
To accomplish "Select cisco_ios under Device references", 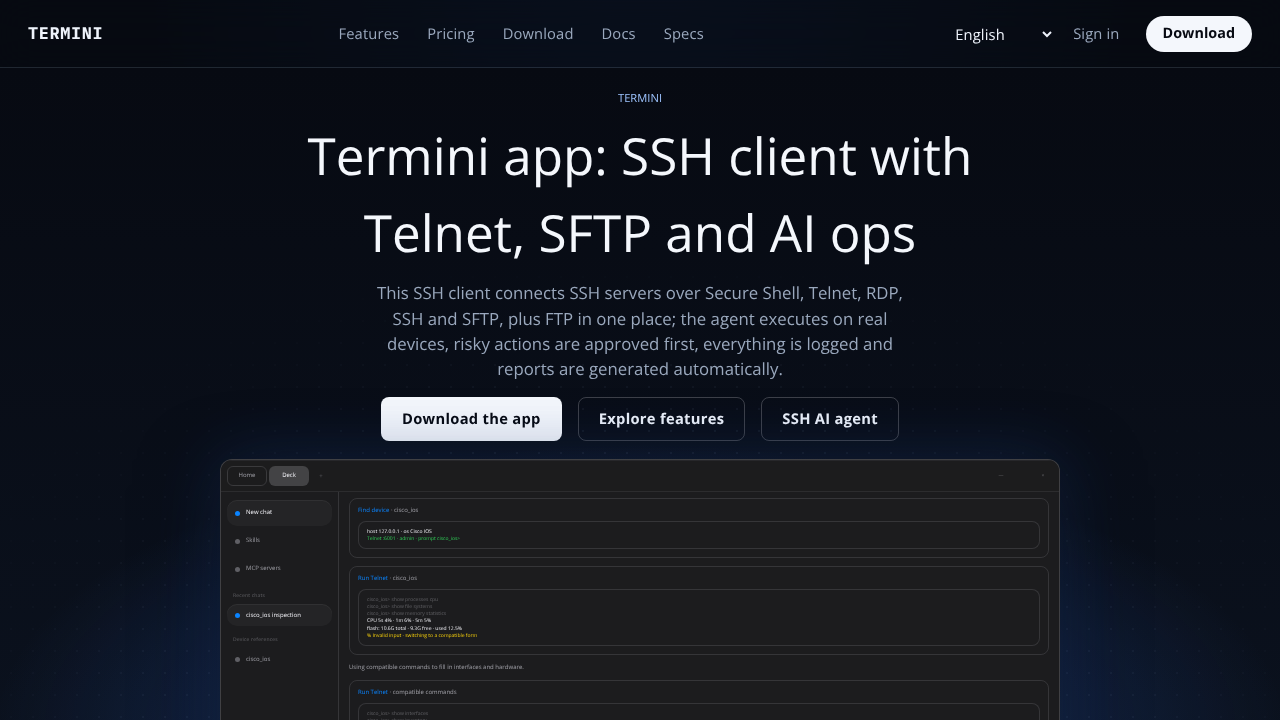I will 280,660.
